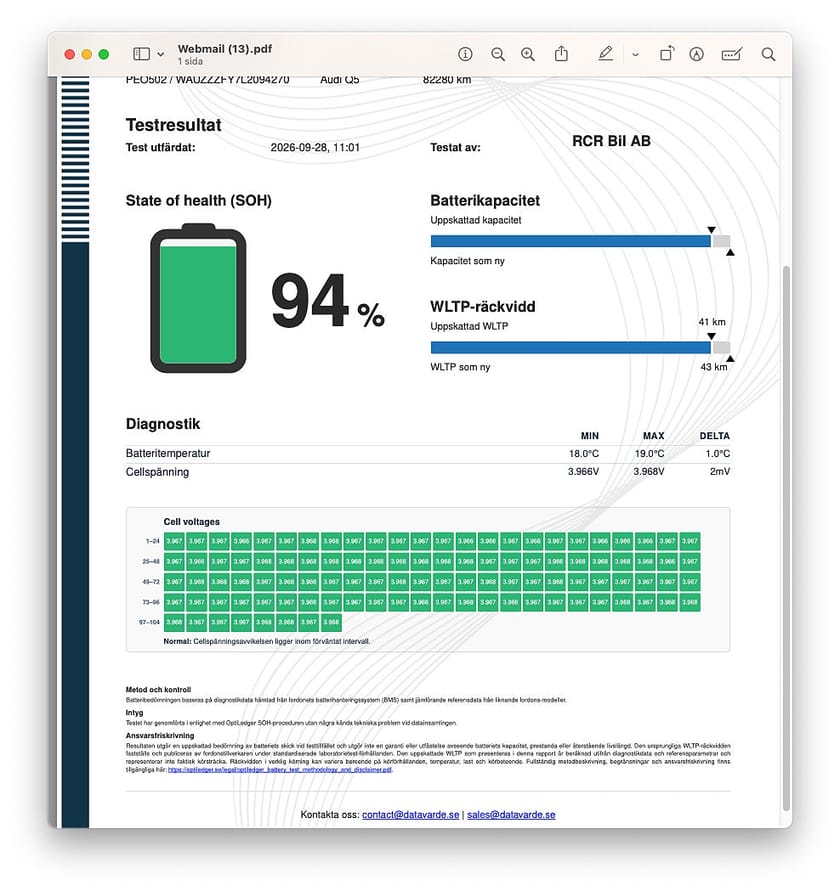Select the WLTP-räckvidd heading
The height and width of the screenshot is (891, 840).
click(483, 307)
